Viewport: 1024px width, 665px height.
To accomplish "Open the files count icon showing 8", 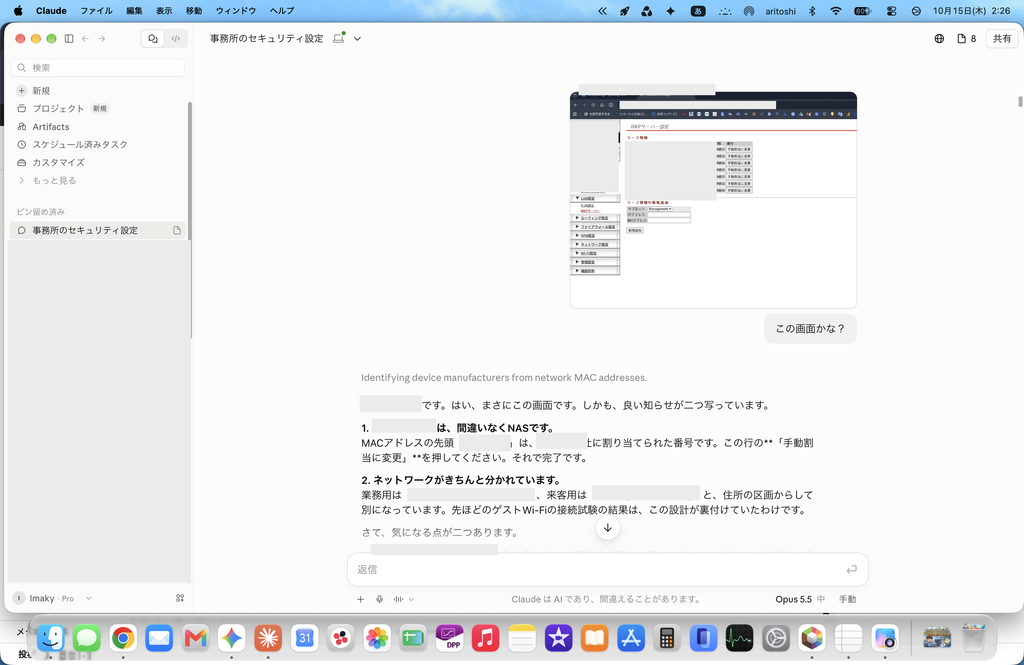I will [967, 39].
